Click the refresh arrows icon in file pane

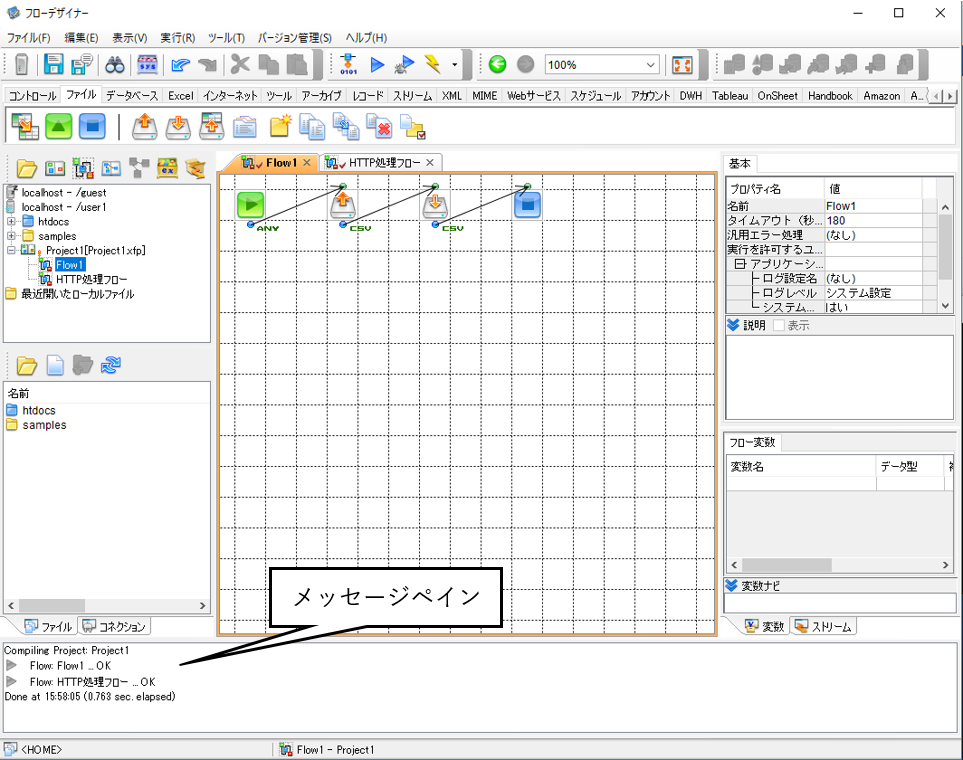pyautogui.click(x=111, y=366)
